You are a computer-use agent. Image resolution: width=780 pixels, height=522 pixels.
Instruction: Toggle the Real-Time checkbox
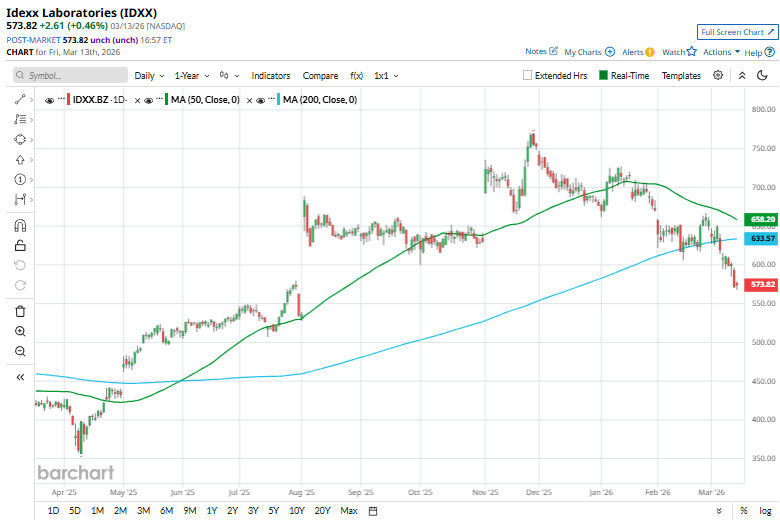pyautogui.click(x=604, y=75)
